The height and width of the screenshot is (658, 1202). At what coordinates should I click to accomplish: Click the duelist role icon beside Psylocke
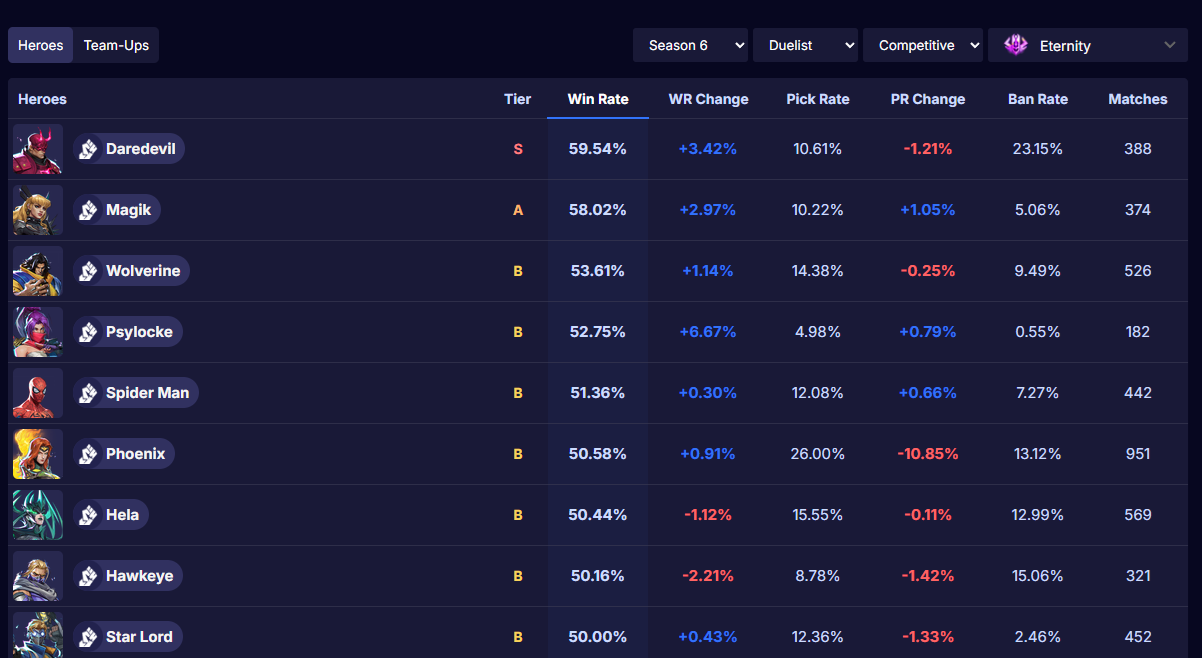(88, 332)
